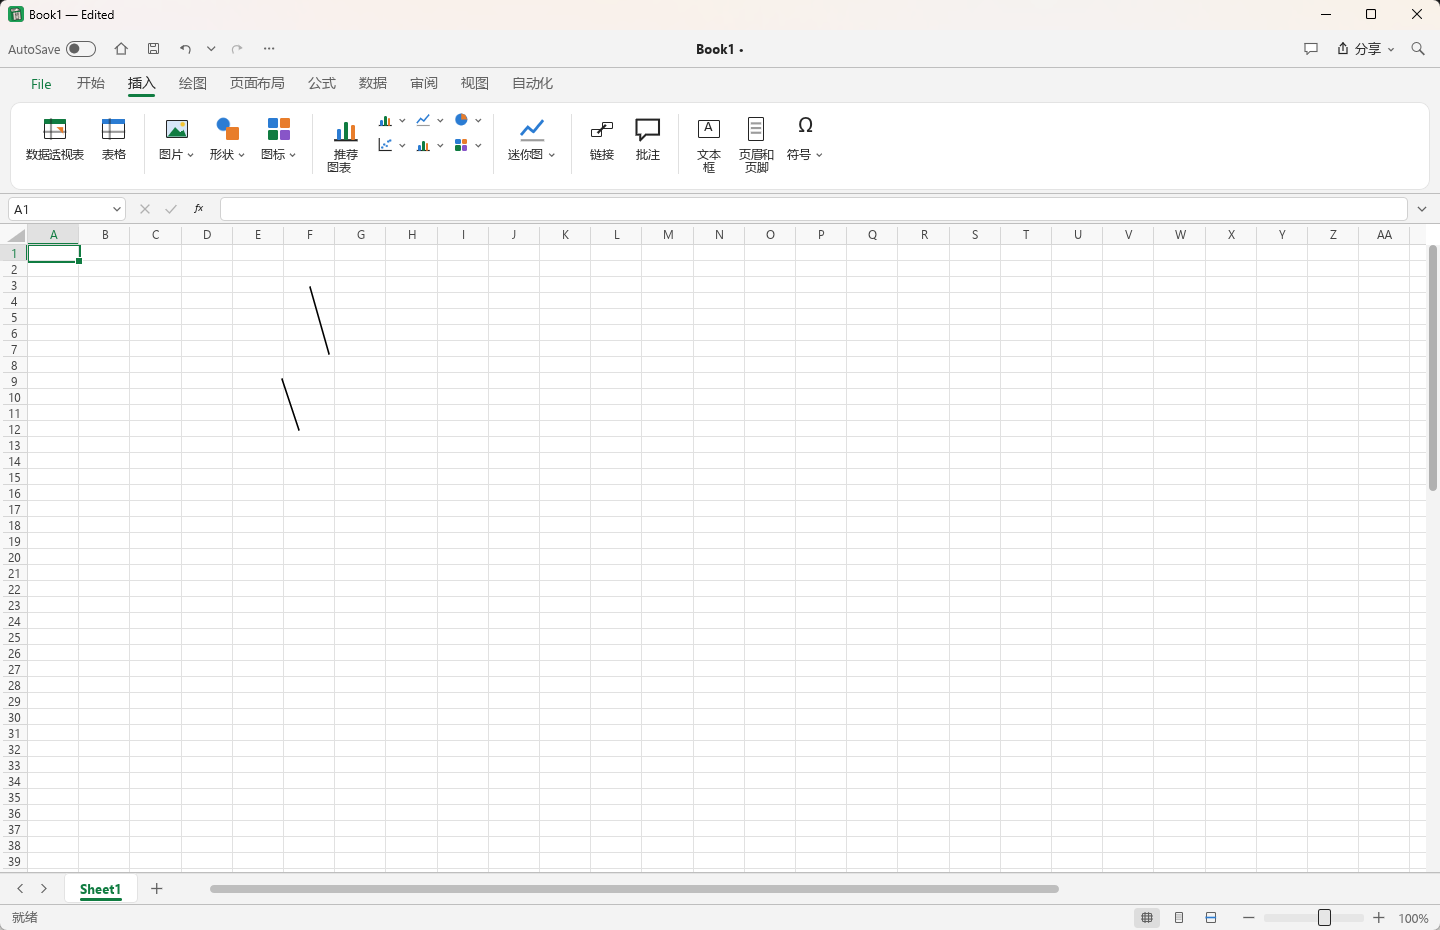Undo the last action
The height and width of the screenshot is (930, 1440).
pos(185,49)
